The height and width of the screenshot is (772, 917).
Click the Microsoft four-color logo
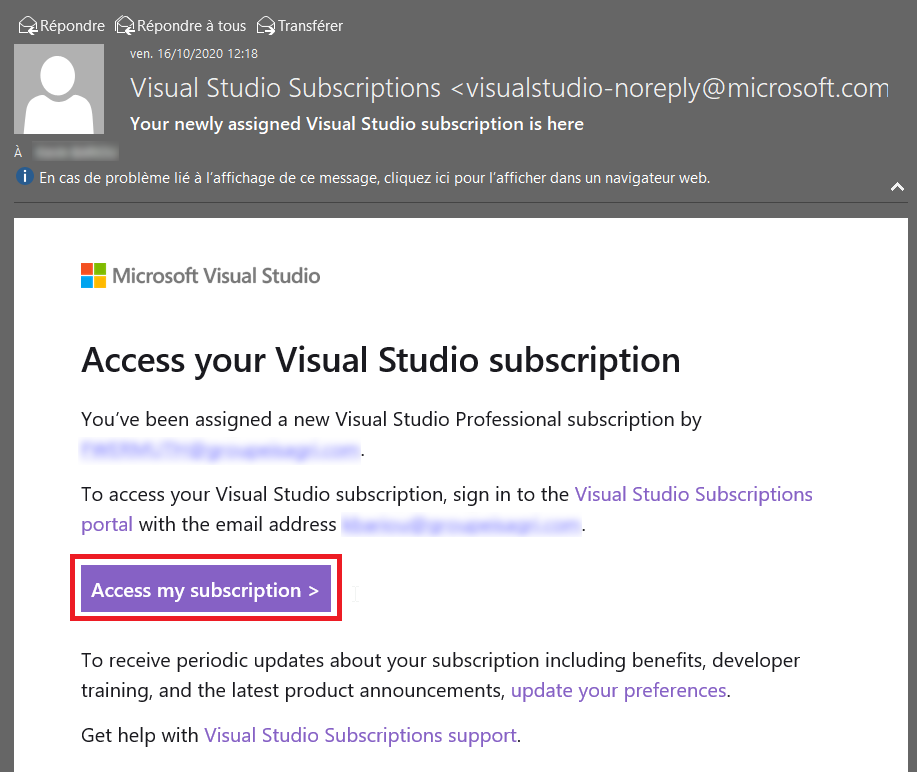[94, 275]
